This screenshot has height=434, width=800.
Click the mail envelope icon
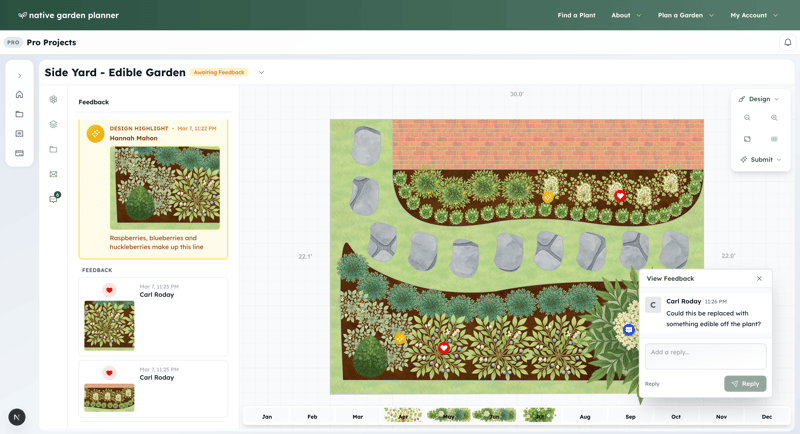[x=54, y=174]
